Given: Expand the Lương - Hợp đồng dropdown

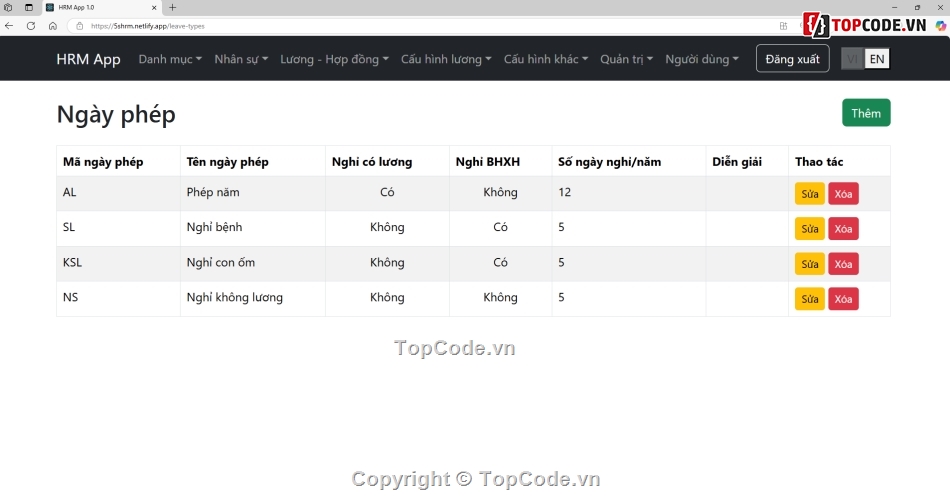Looking at the screenshot, I should 334,59.
